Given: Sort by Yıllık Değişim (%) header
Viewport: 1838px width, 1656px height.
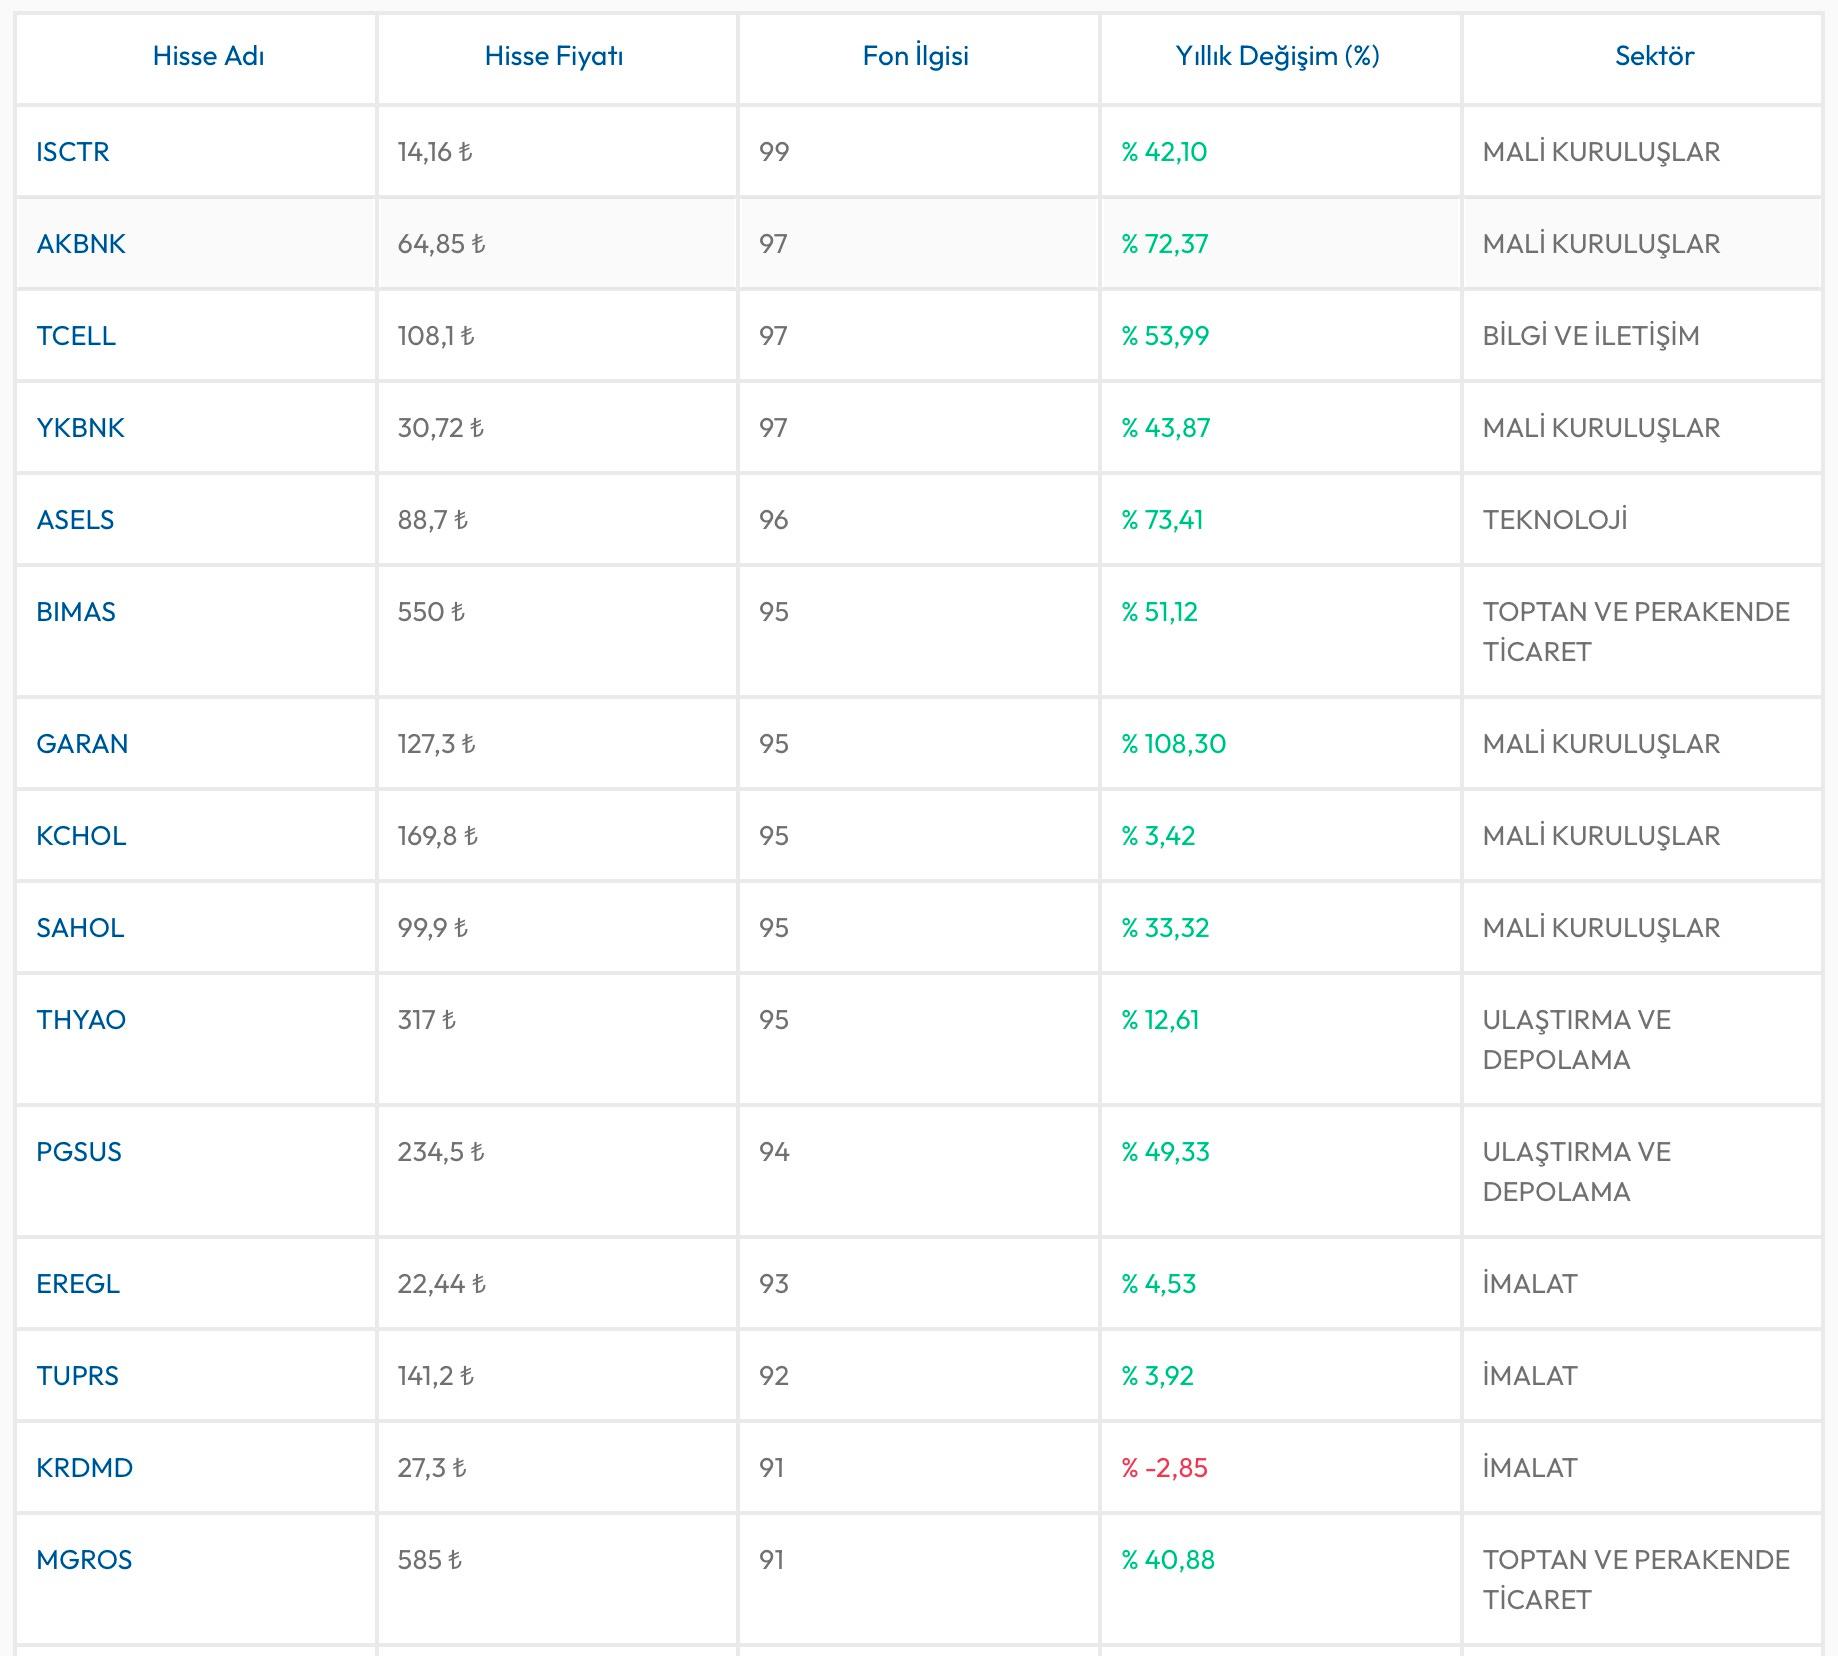Looking at the screenshot, I should click(1277, 56).
